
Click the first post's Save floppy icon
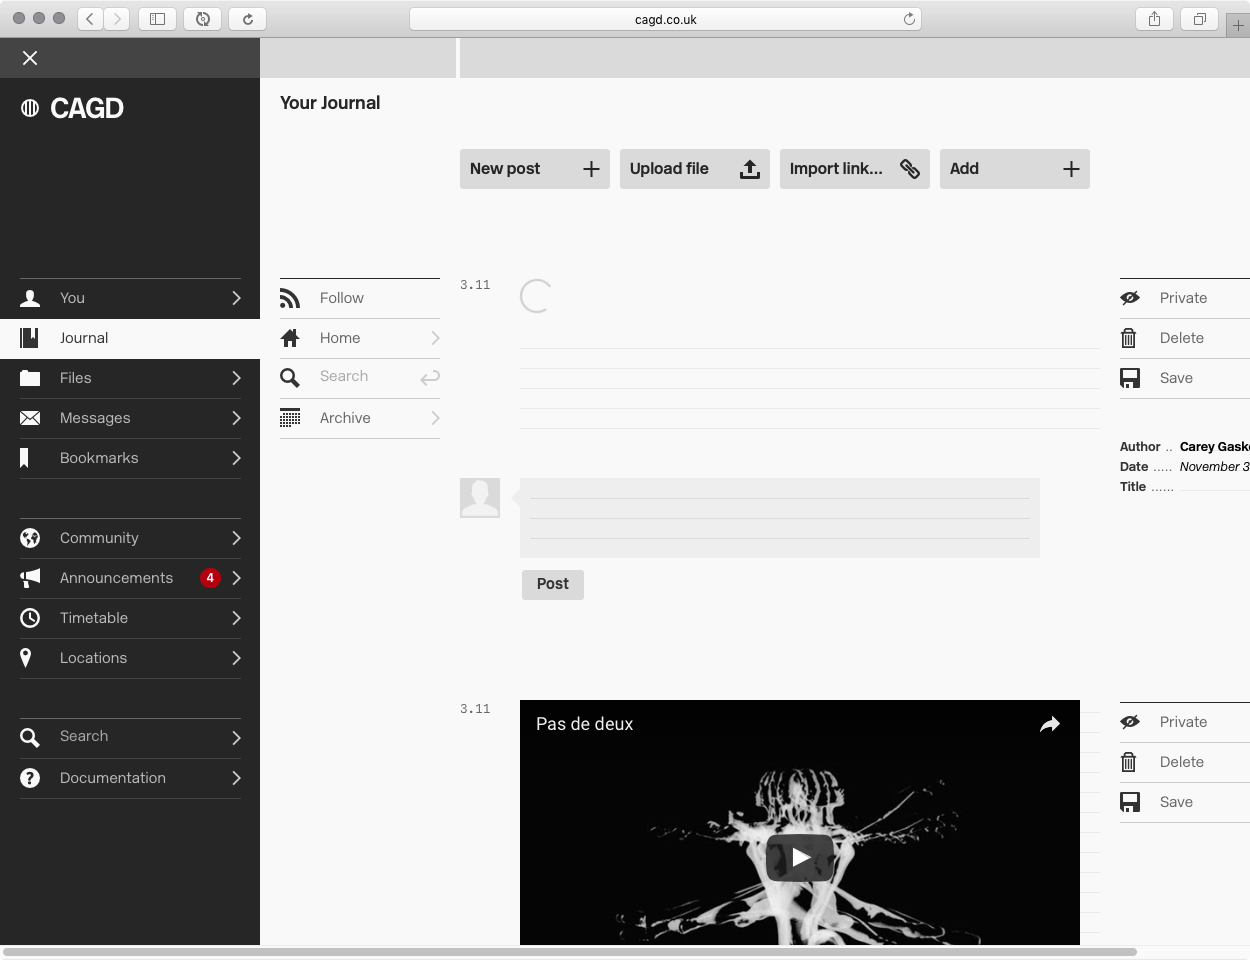pos(1130,378)
